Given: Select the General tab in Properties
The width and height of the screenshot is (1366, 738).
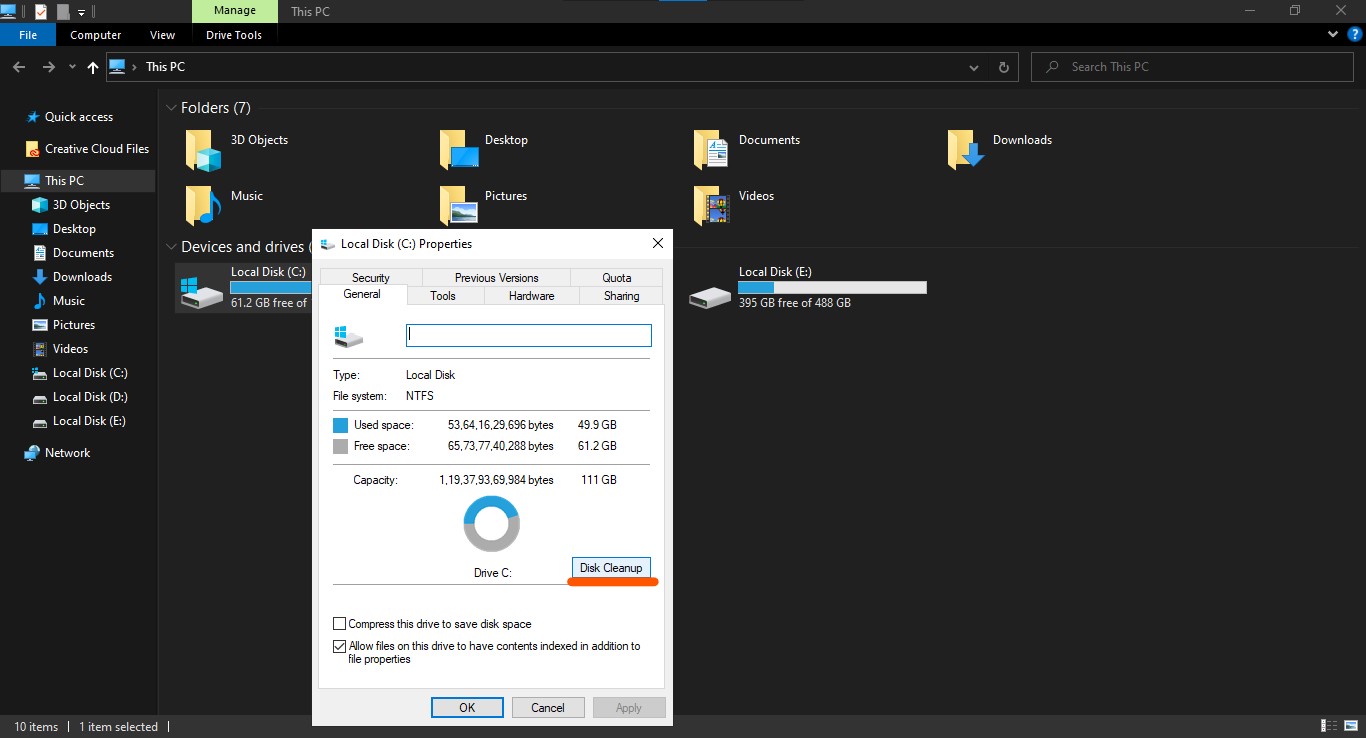Looking at the screenshot, I should [x=362, y=295].
